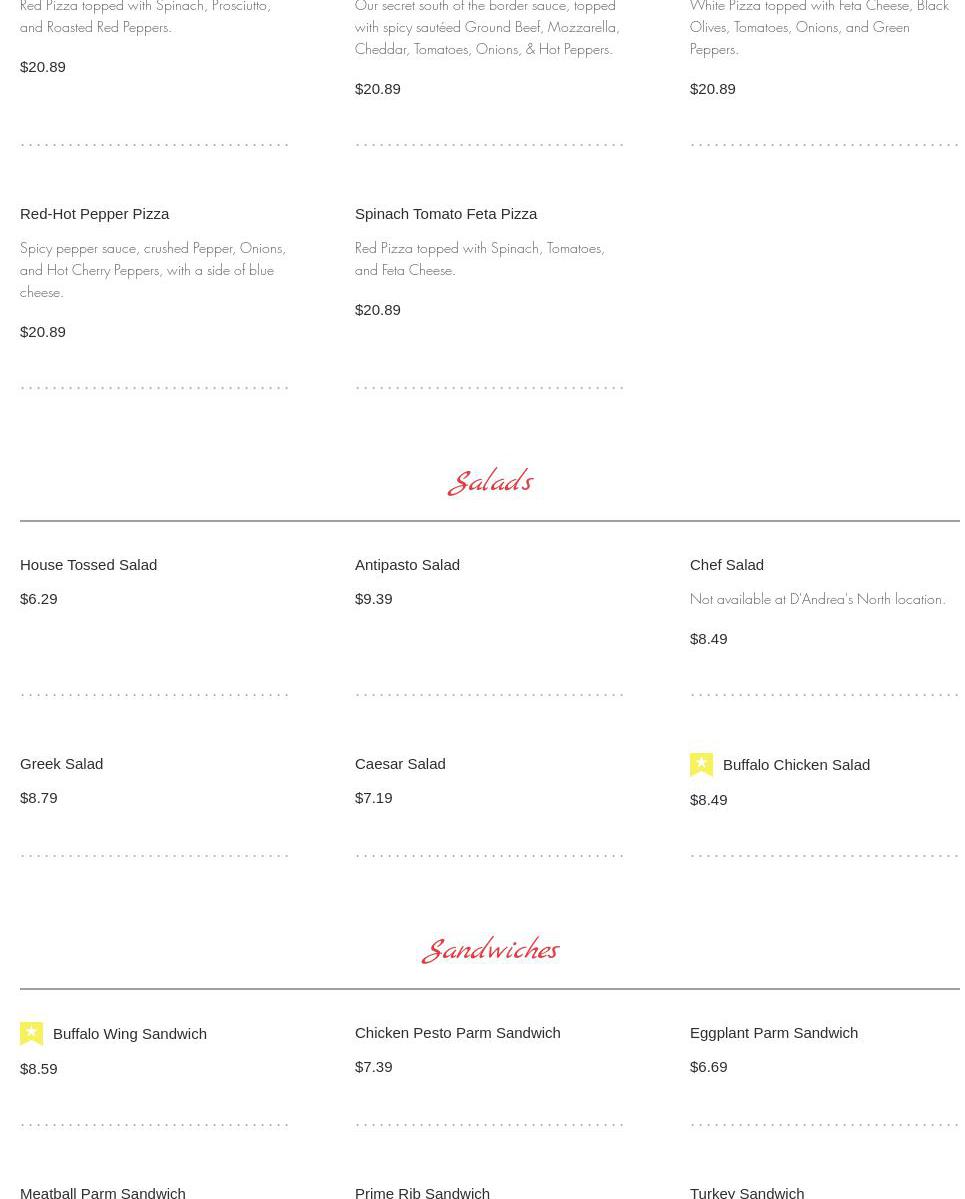Select the Spinach Tomato Feta Pizza title
The height and width of the screenshot is (1199, 965).
(445, 214)
